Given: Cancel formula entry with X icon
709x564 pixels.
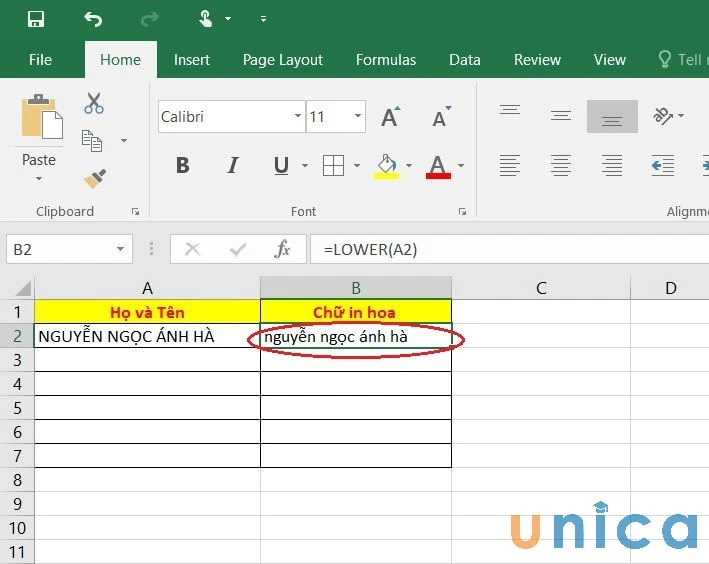Looking at the screenshot, I should coord(193,249).
